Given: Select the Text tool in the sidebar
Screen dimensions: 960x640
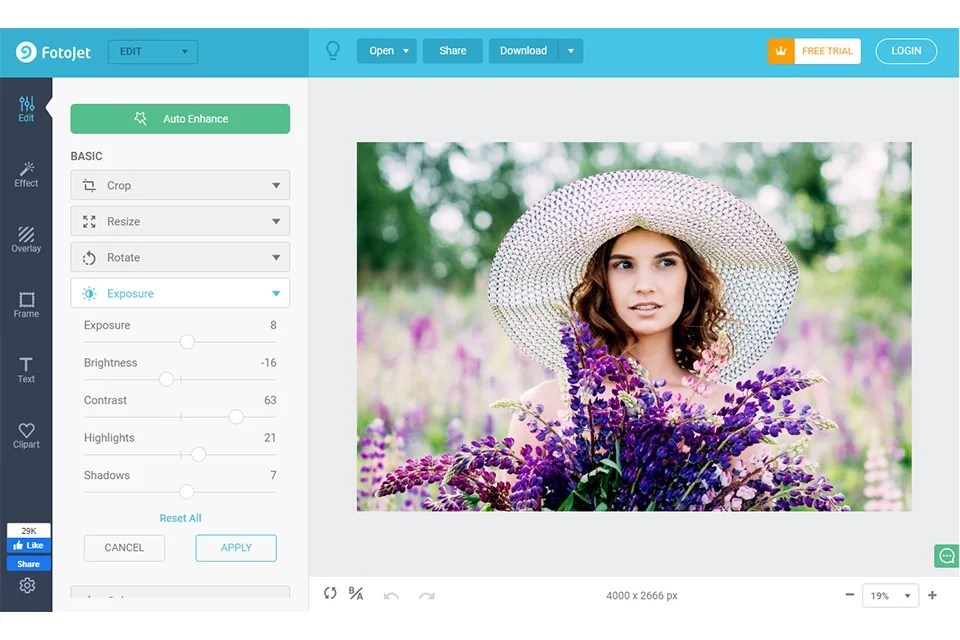Looking at the screenshot, I should 26,370.
